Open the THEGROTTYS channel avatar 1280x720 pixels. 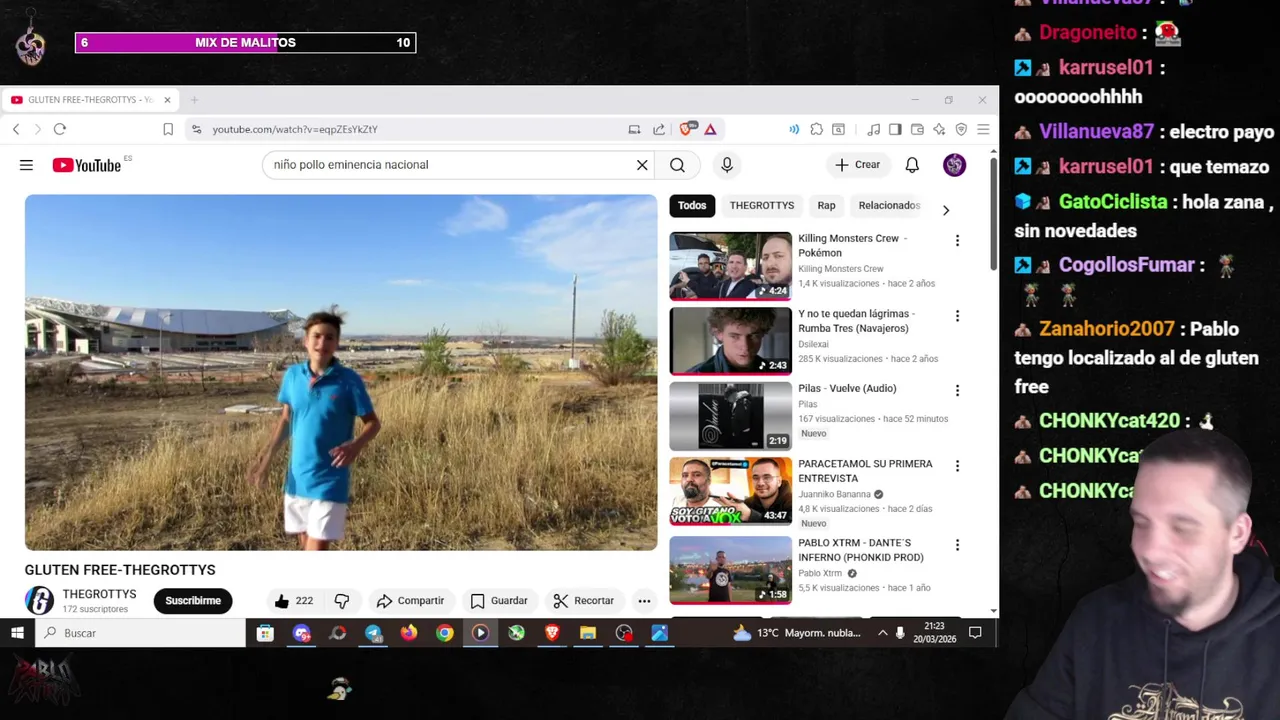(39, 600)
